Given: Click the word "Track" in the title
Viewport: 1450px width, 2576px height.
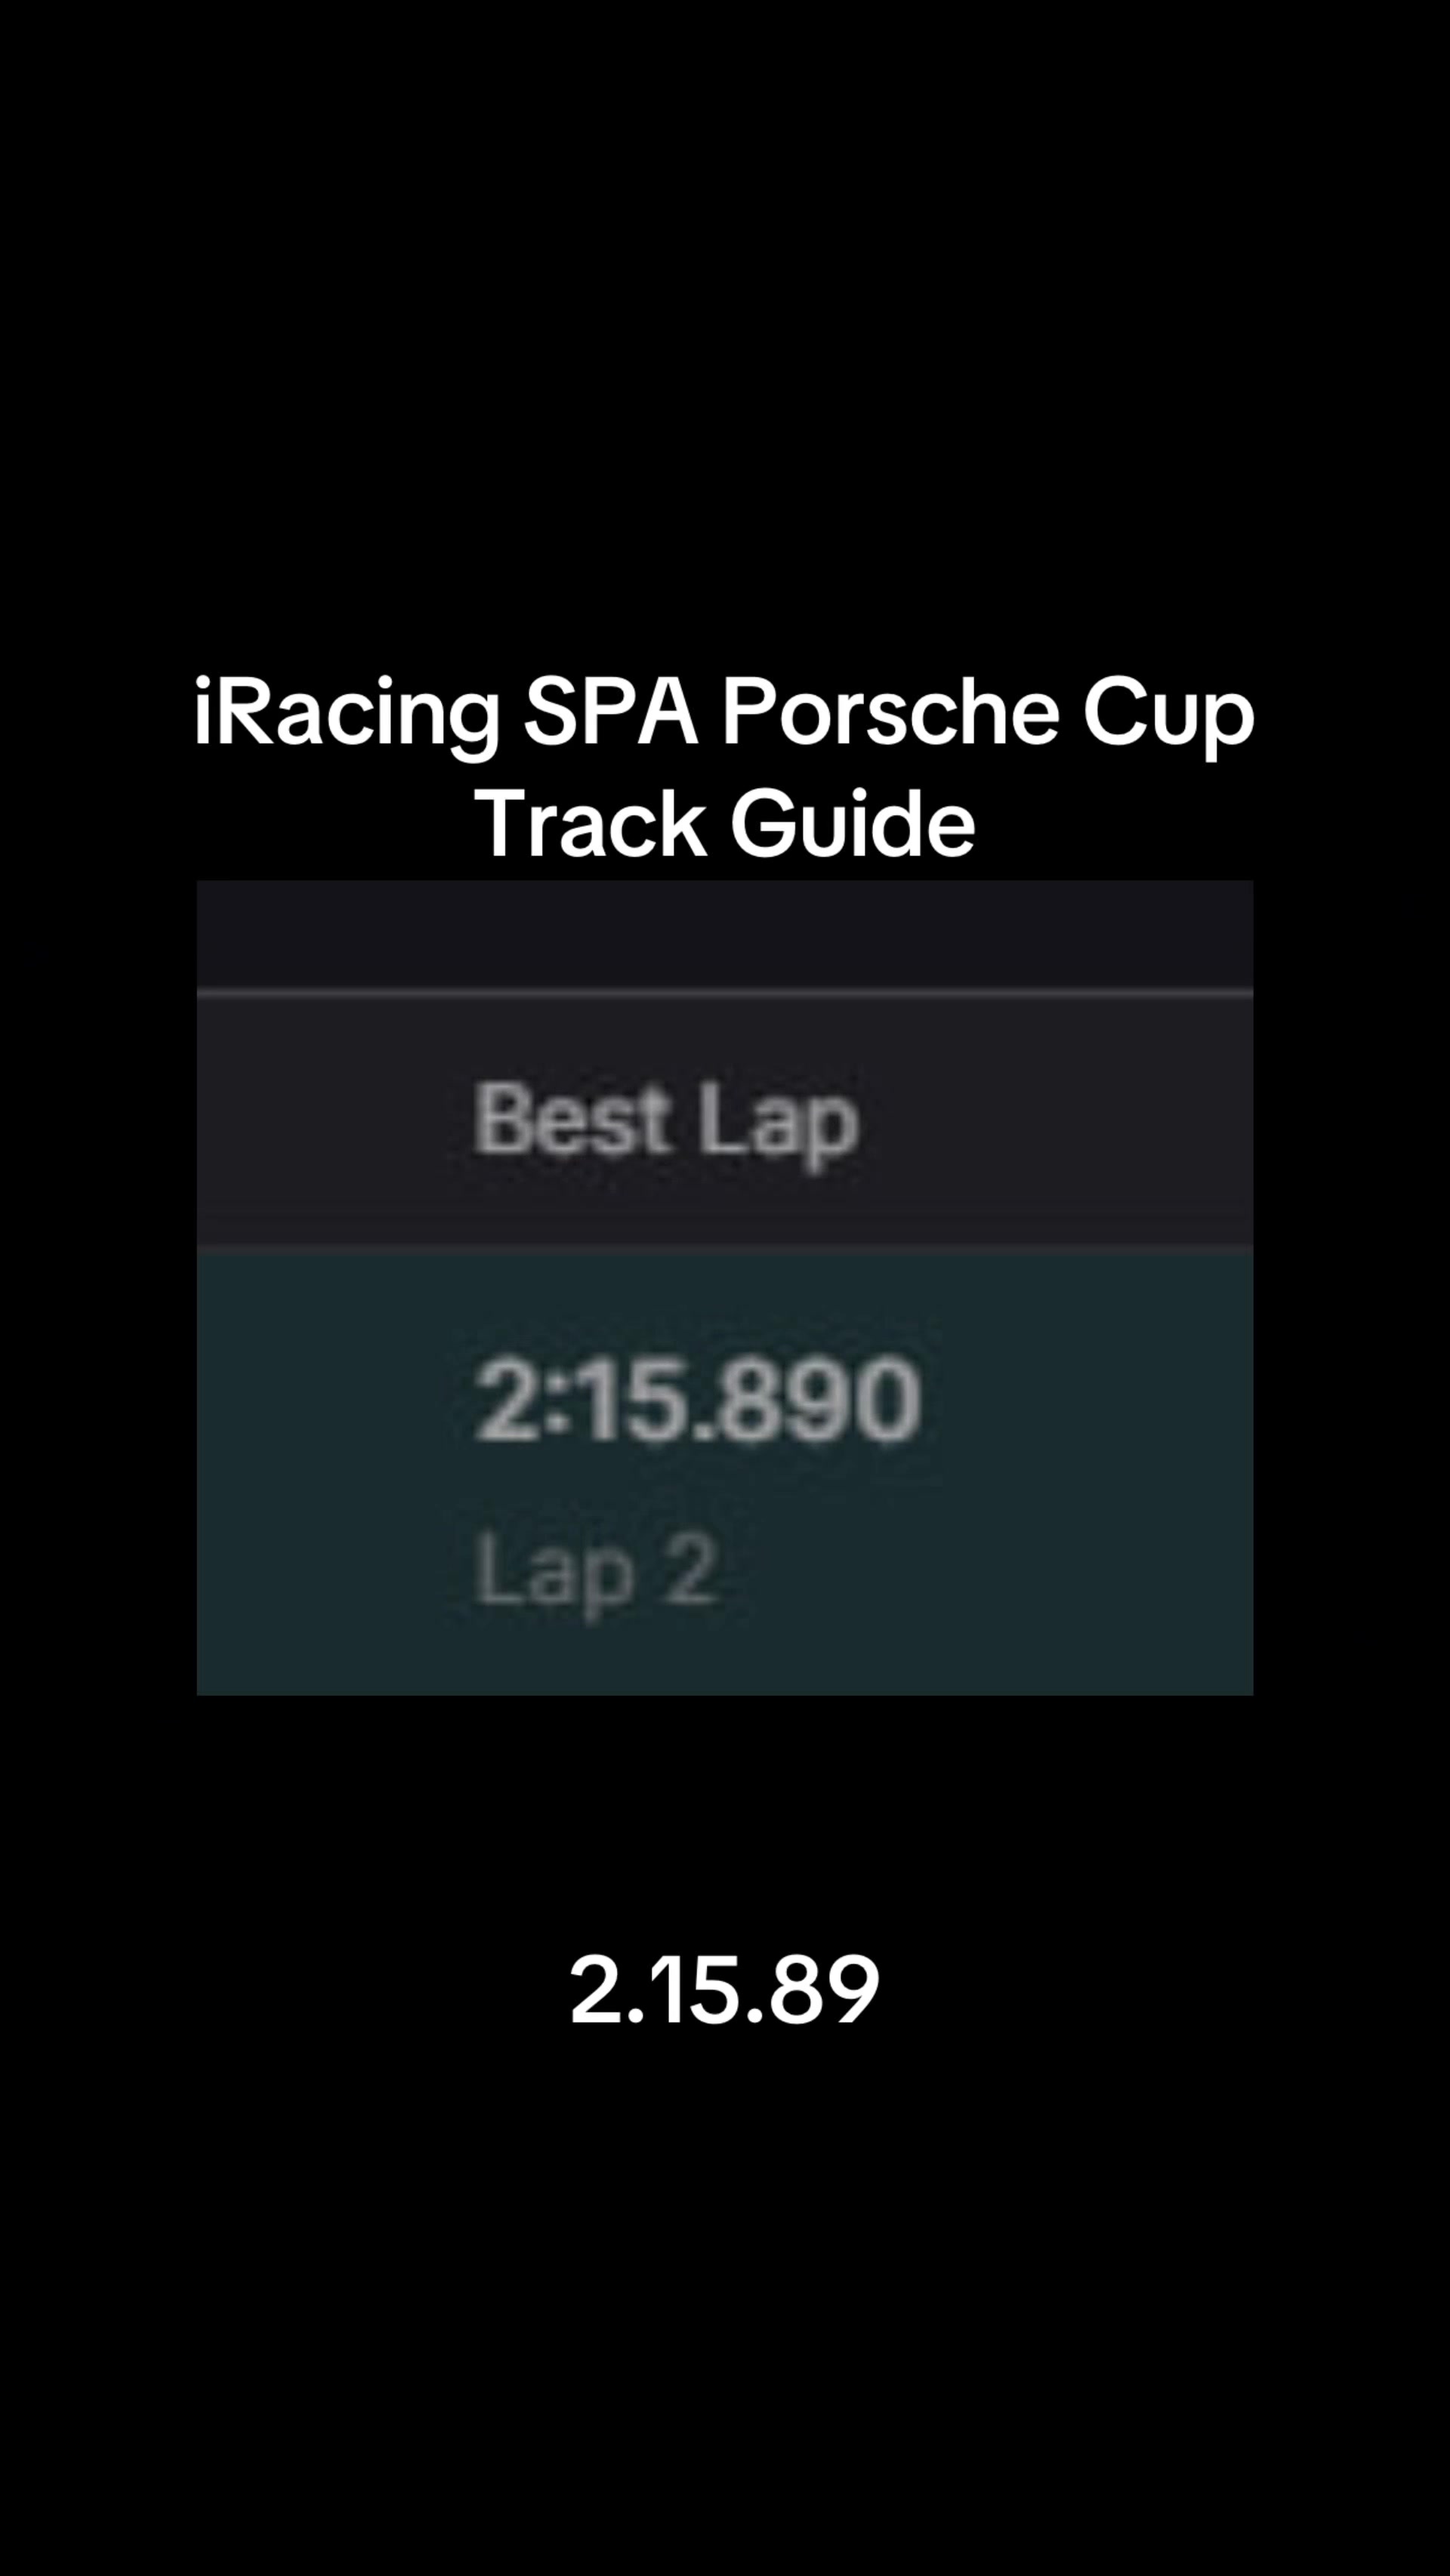Looking at the screenshot, I should pos(590,824).
